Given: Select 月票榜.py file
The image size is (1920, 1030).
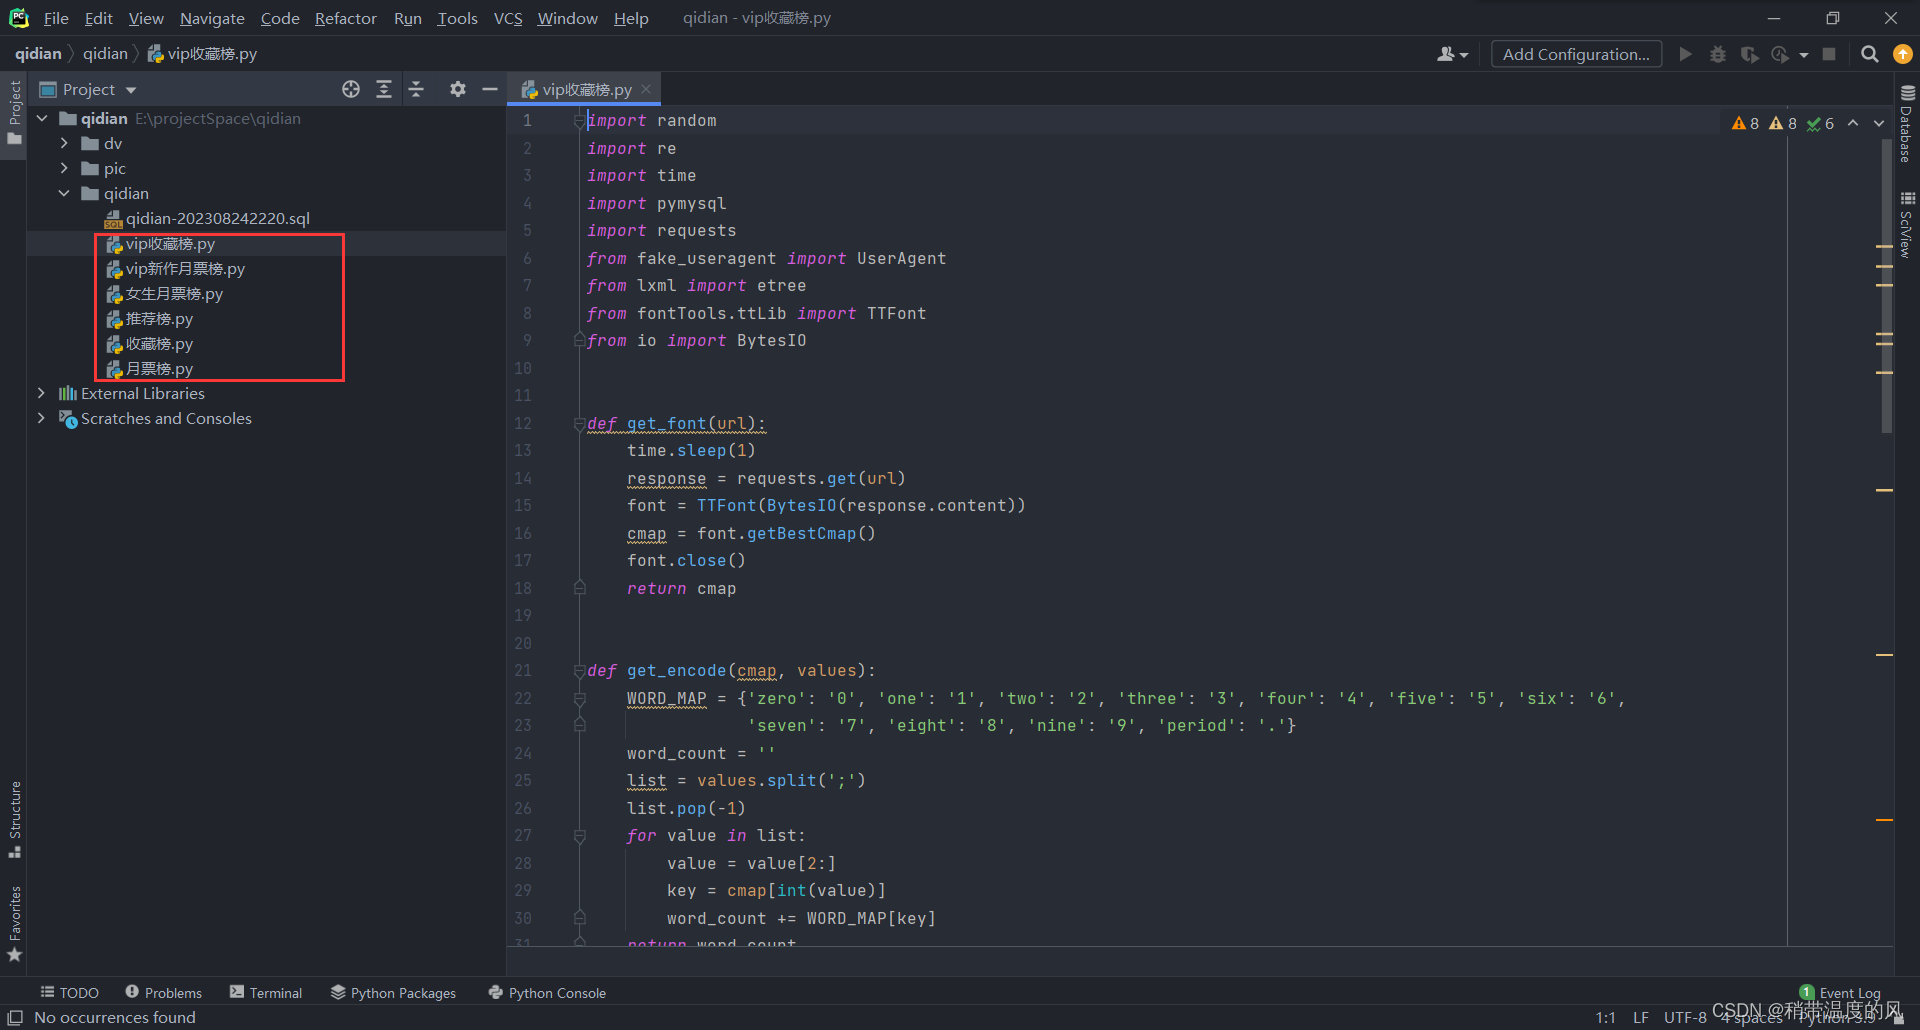Looking at the screenshot, I should pos(149,369).
